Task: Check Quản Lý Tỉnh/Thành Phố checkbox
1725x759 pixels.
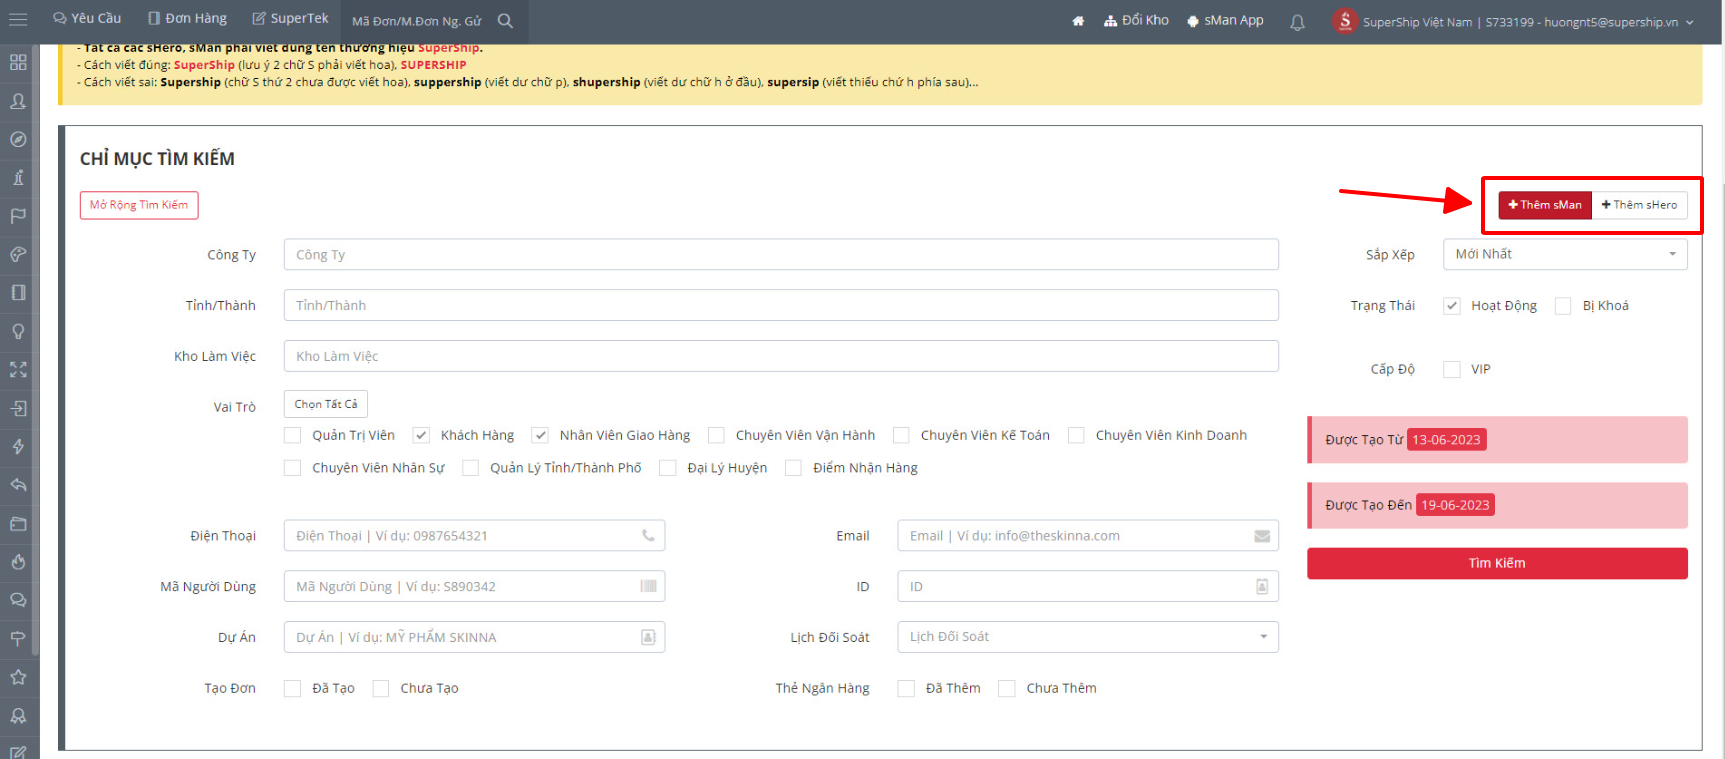Action: click(x=471, y=468)
